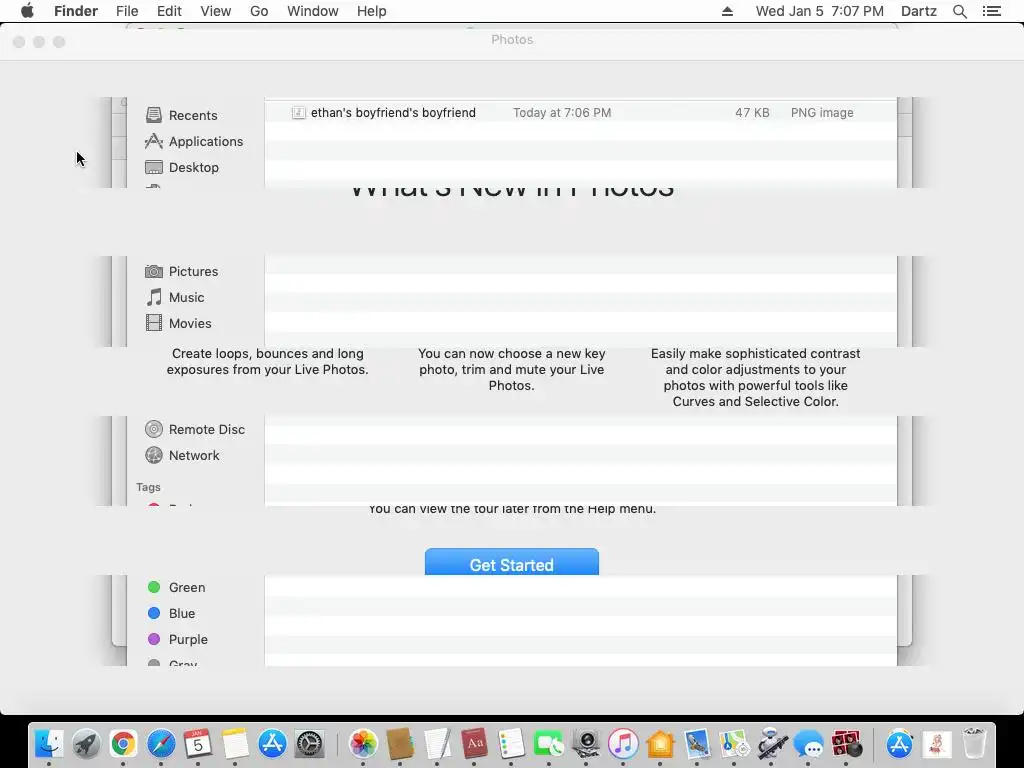This screenshot has height=768, width=1024.
Task: Open Messages speech bubble icon
Action: point(809,743)
